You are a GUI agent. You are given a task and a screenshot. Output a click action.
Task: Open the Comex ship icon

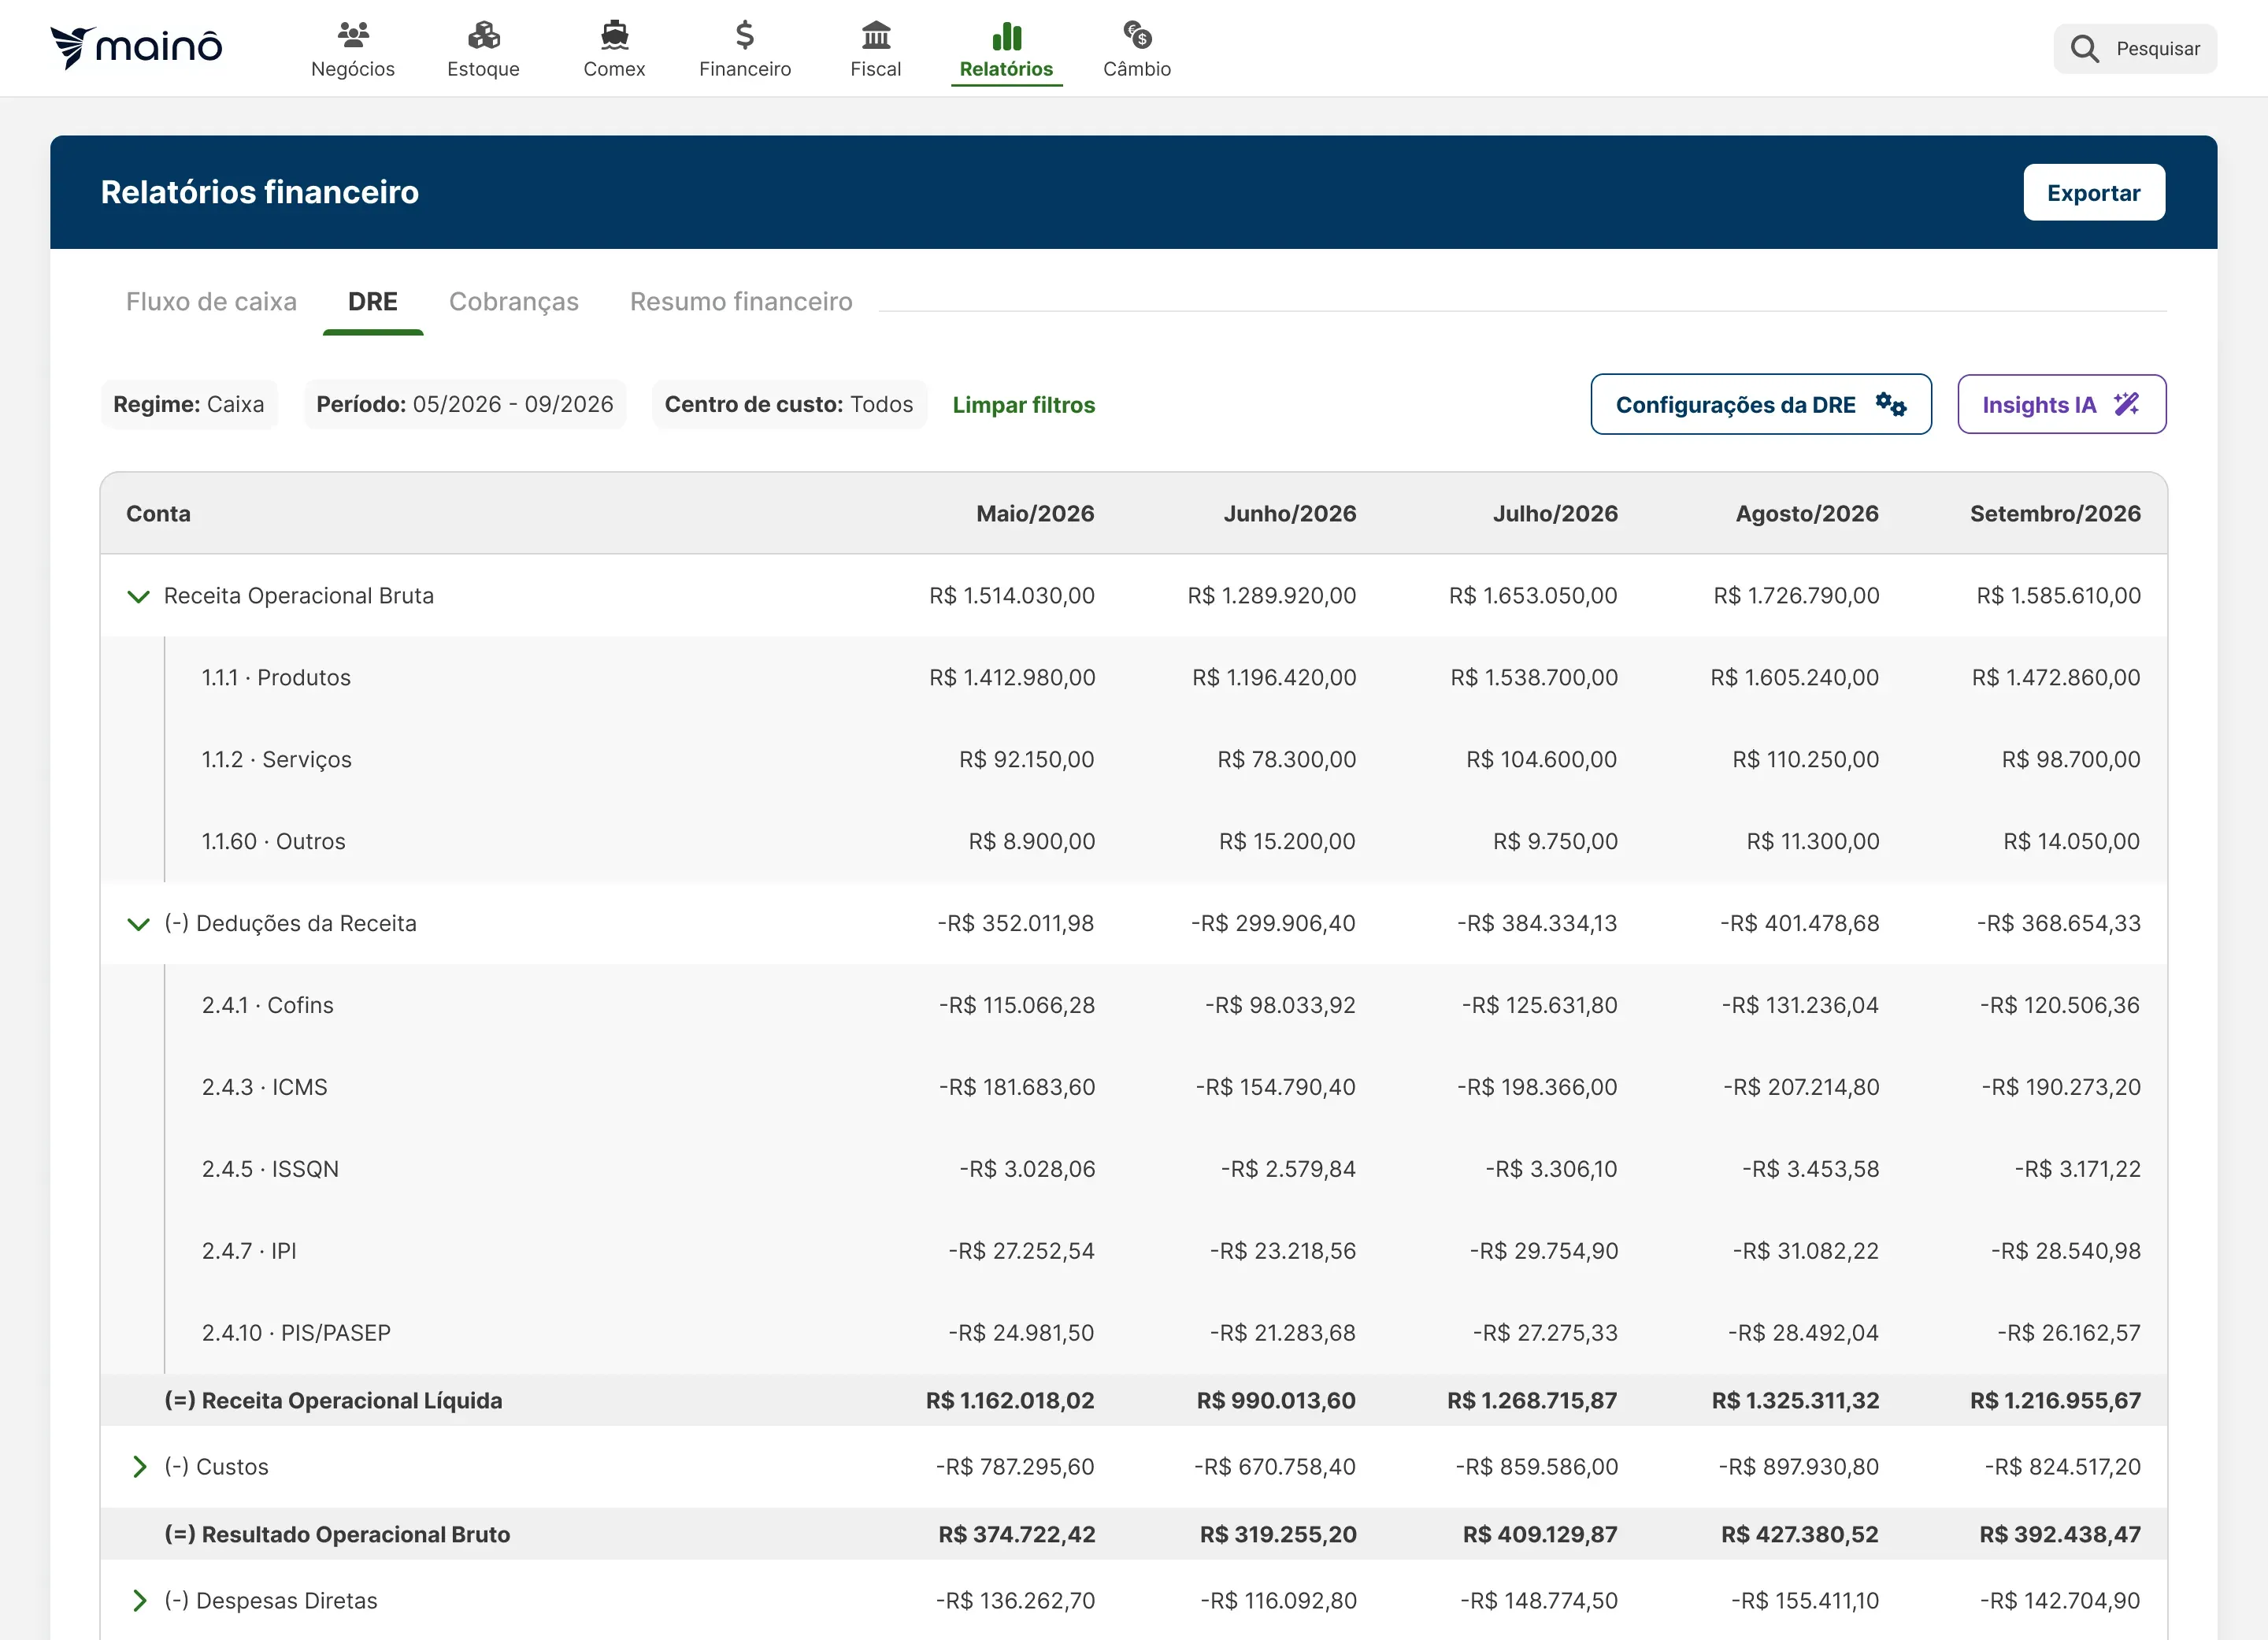tap(614, 35)
